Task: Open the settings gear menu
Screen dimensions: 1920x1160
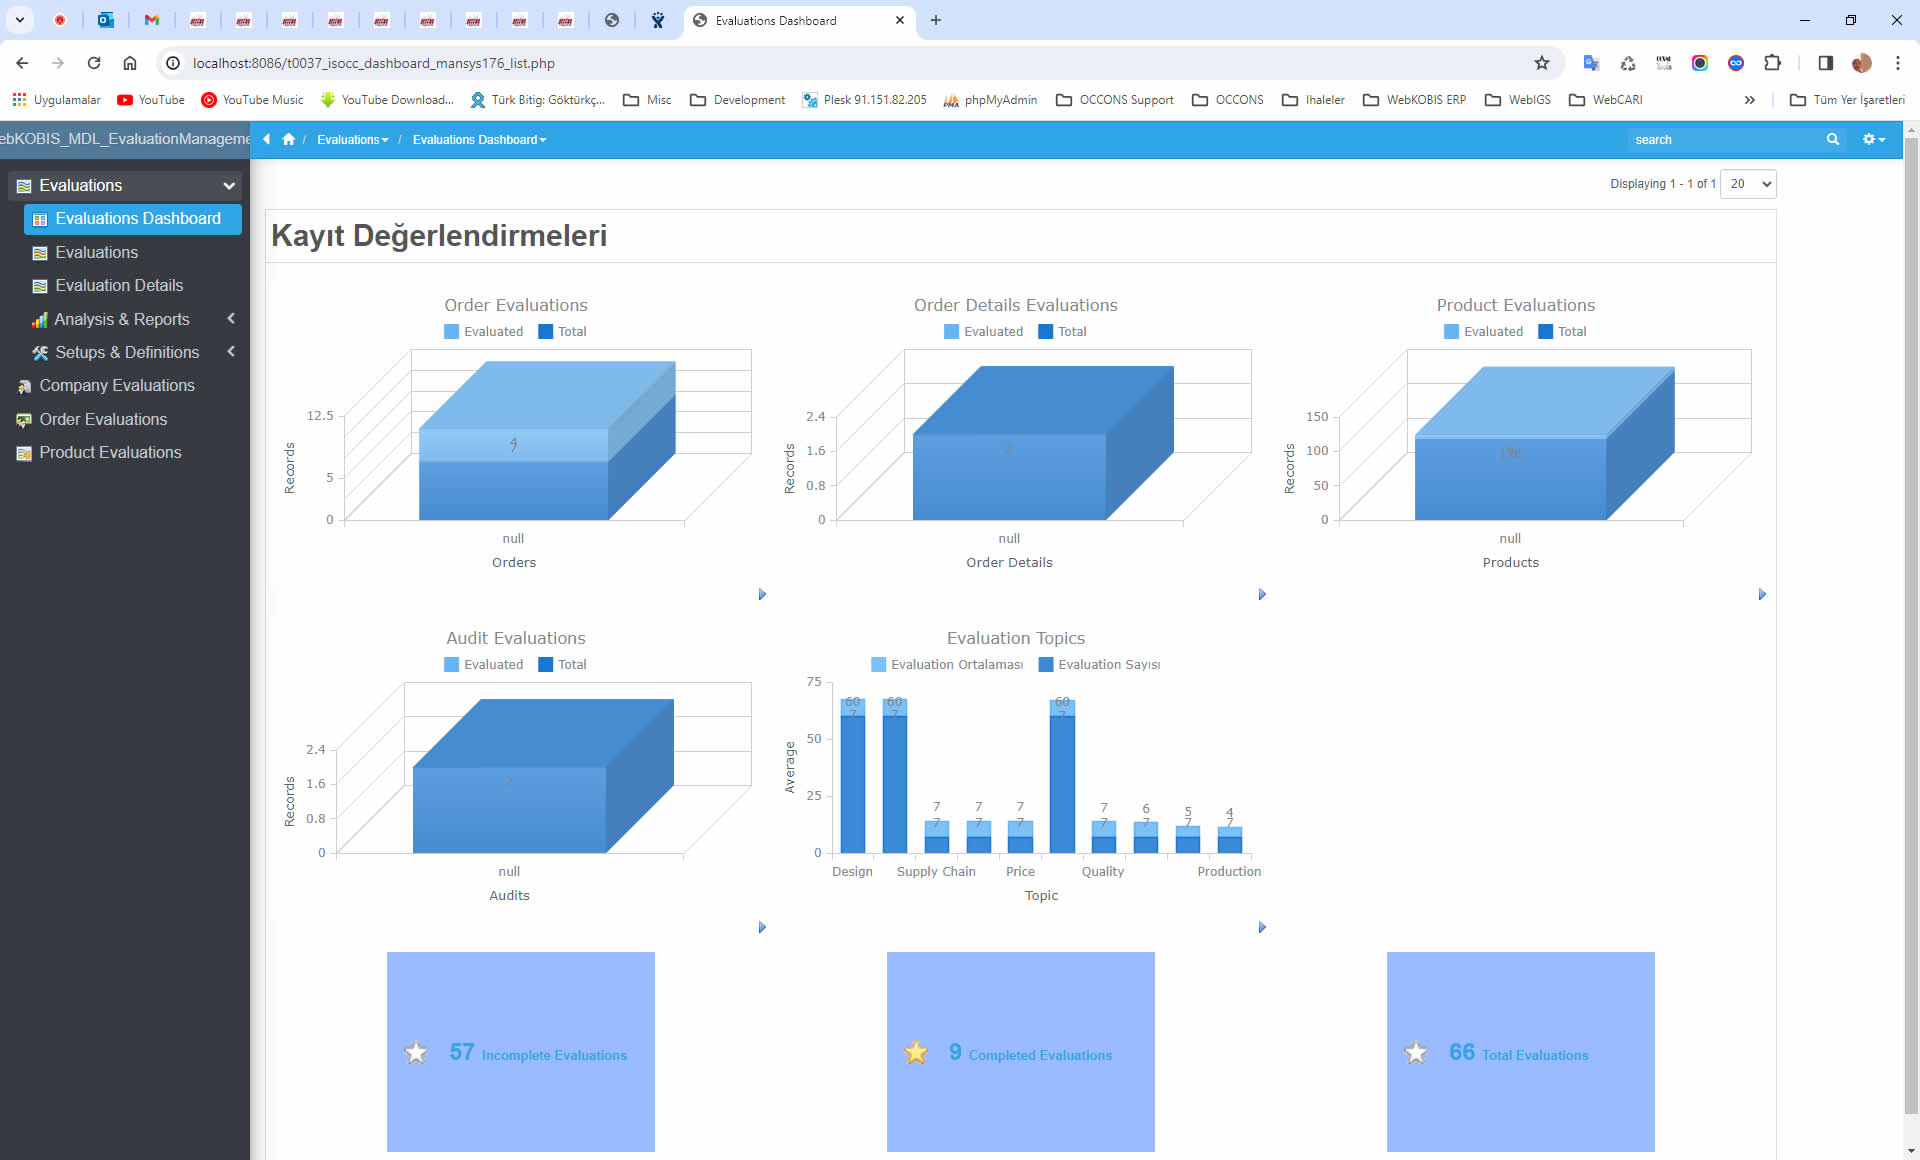Action: 1873,140
